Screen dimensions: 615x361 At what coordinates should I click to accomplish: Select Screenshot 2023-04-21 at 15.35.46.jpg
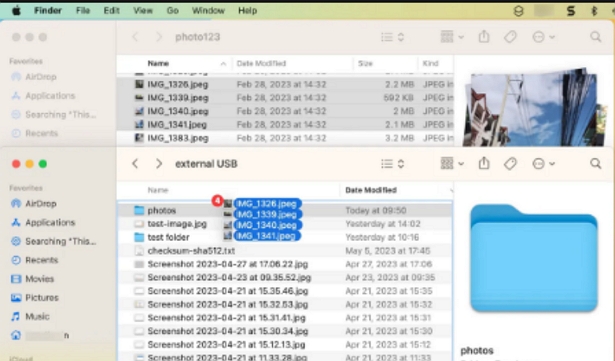click(x=285, y=291)
